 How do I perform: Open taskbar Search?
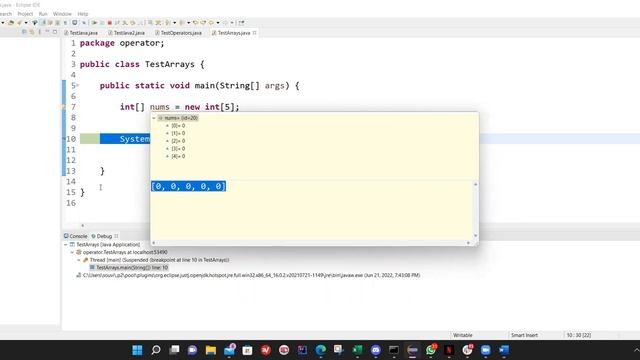[156, 350]
